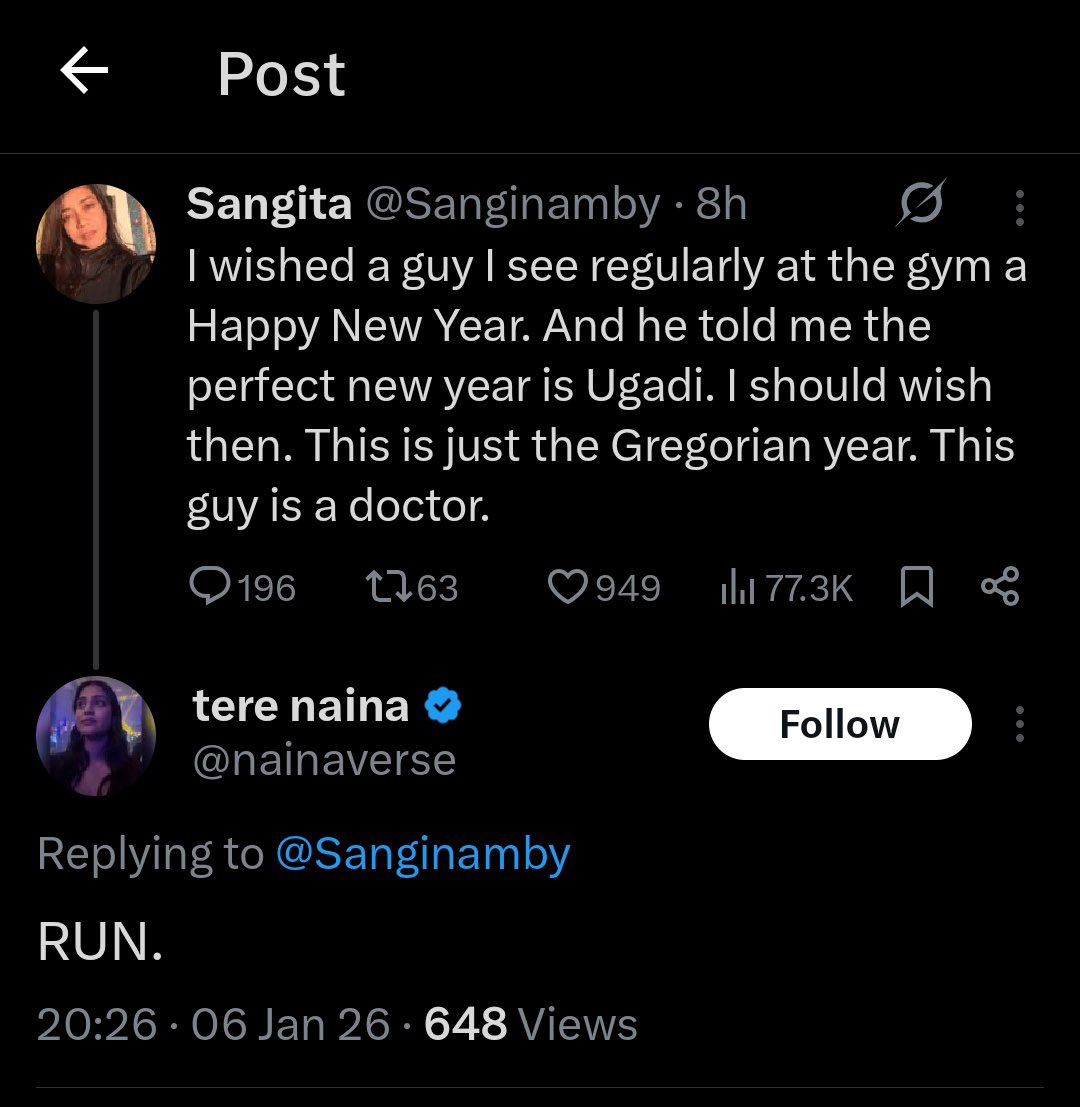Bookmark Sangita's post

[x=917, y=587]
